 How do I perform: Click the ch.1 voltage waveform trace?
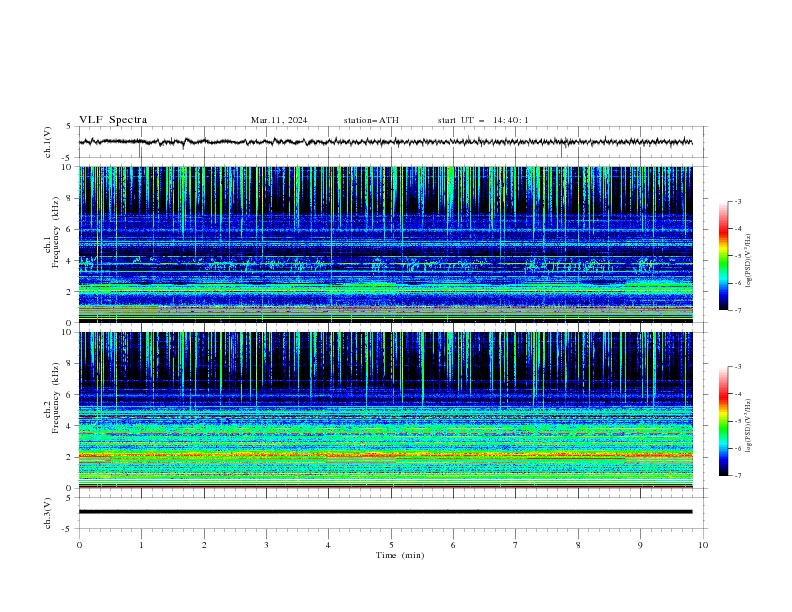pos(385,142)
